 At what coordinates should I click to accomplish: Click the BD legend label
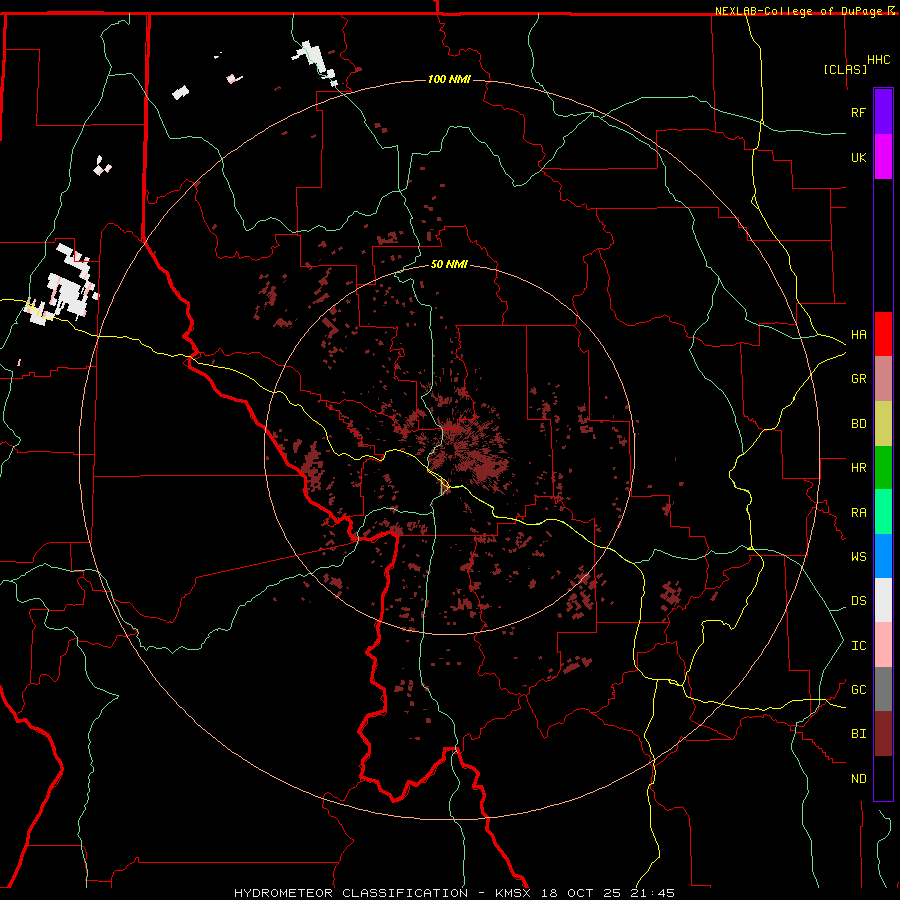click(x=858, y=423)
